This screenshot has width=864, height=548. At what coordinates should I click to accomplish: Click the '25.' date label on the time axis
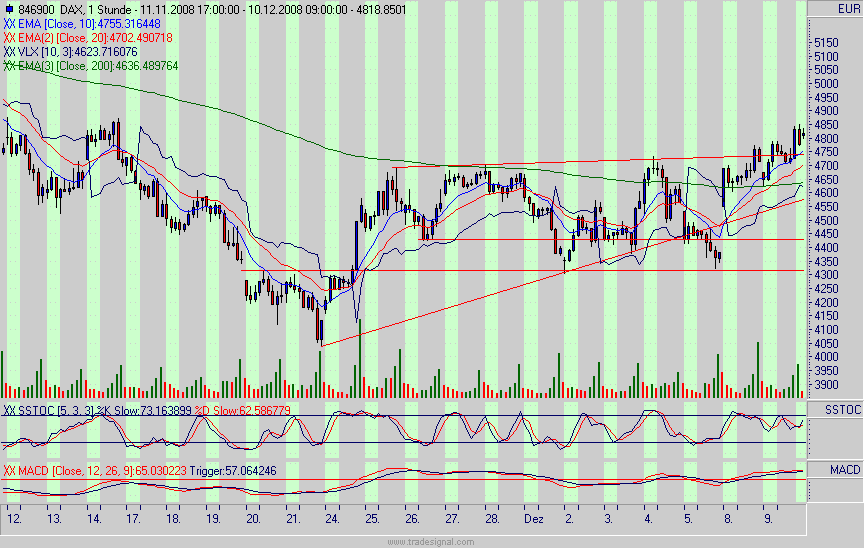372,519
